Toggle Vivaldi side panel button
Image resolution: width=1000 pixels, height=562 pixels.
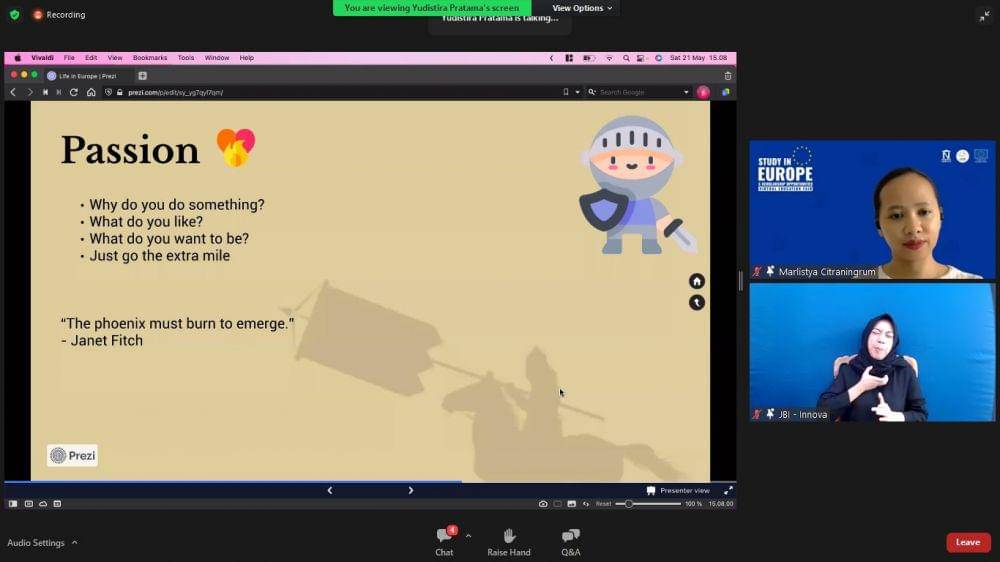[13, 504]
